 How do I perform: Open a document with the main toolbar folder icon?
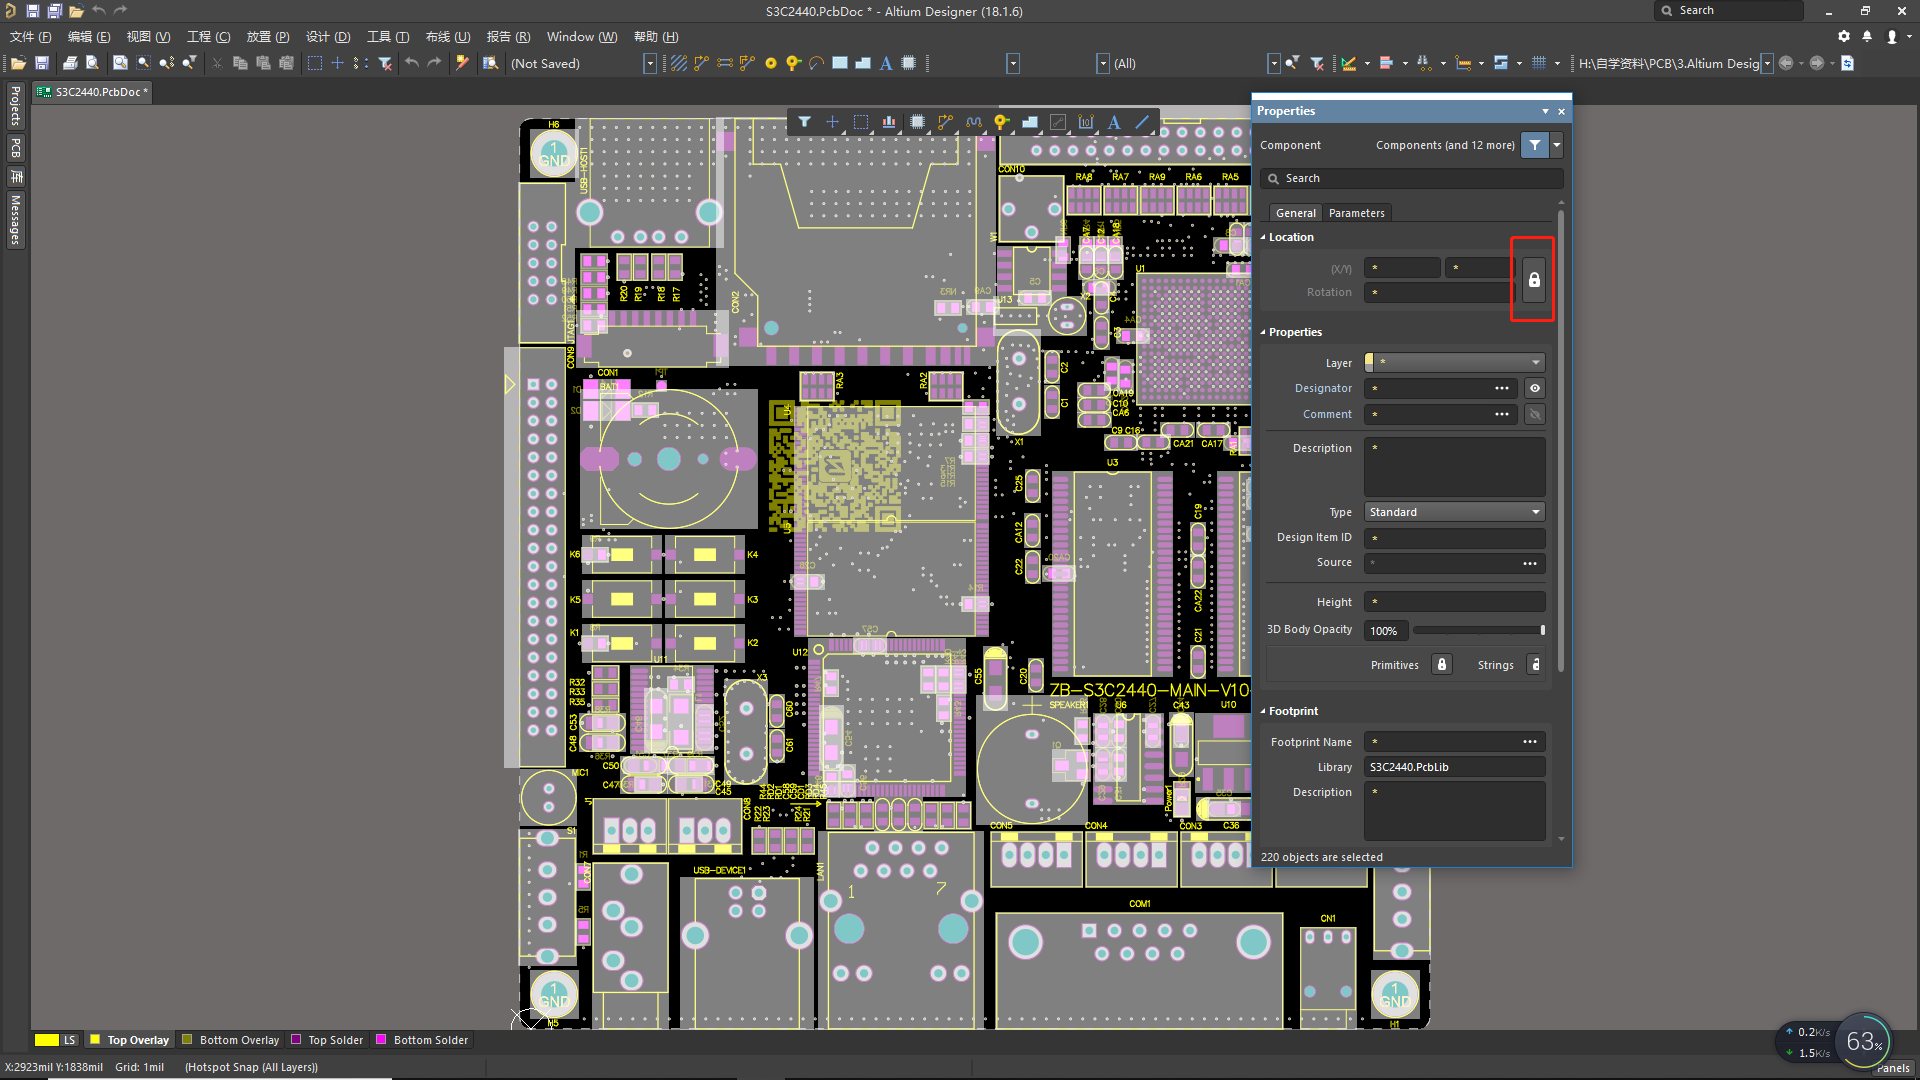(x=18, y=63)
